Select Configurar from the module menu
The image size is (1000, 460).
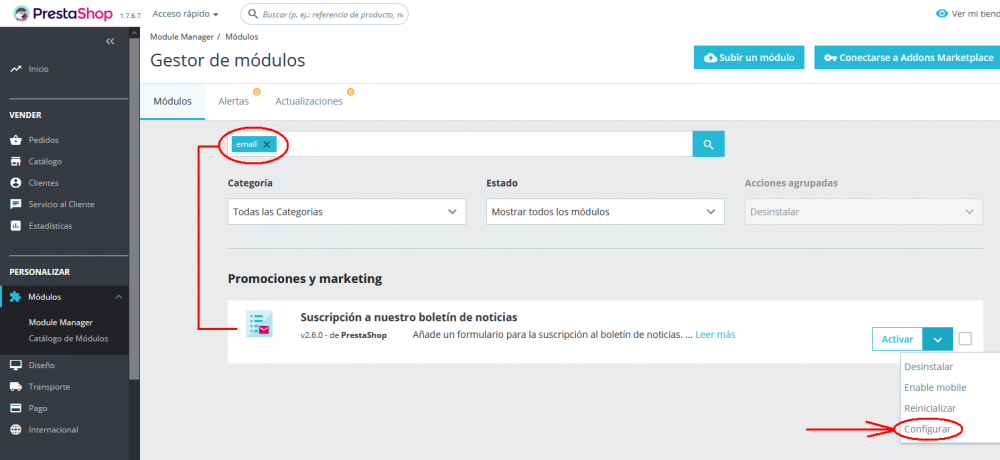click(x=927, y=429)
